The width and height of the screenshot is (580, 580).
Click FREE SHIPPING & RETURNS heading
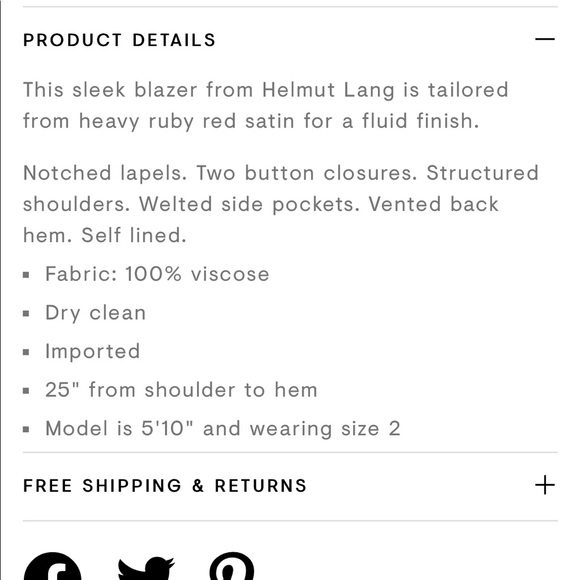pos(165,485)
